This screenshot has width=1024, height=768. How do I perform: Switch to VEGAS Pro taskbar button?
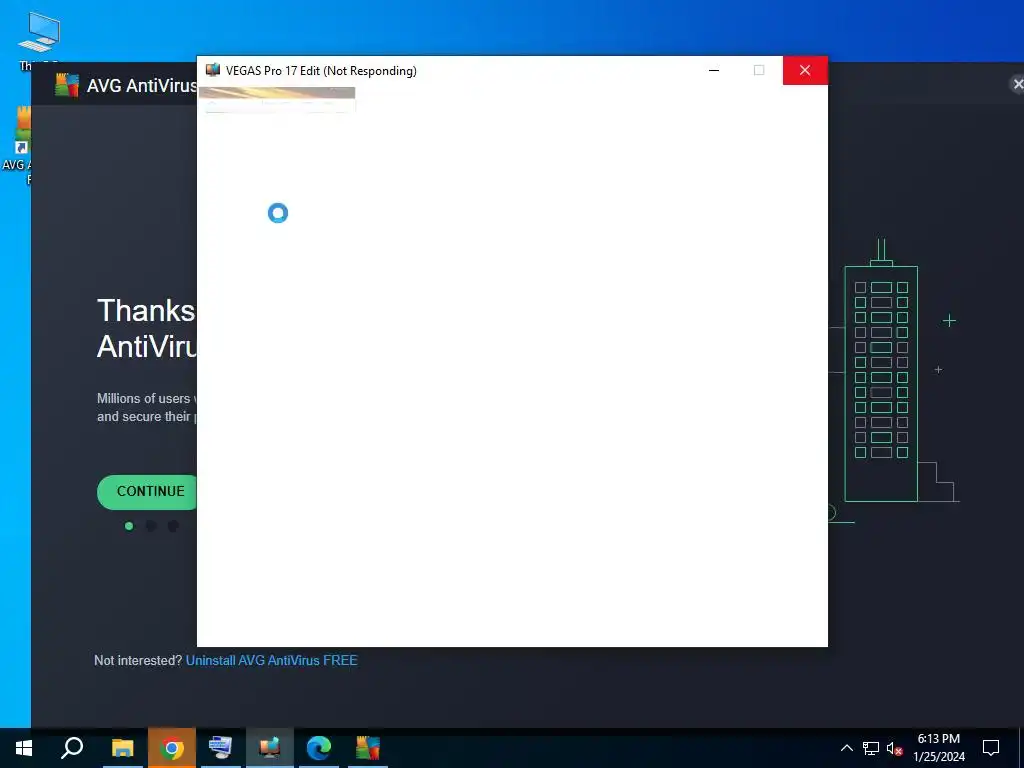click(269, 748)
